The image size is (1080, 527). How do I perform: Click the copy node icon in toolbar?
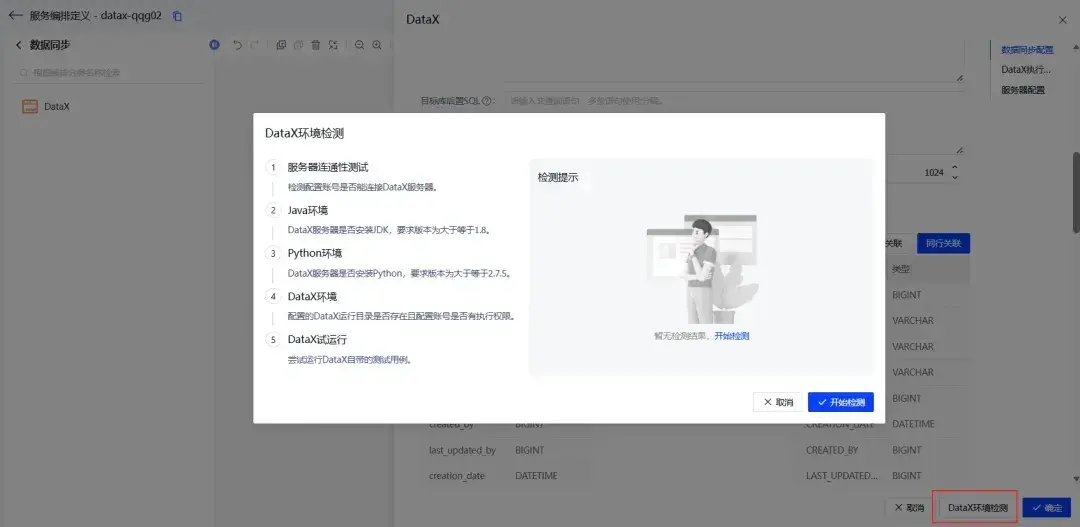(281, 45)
